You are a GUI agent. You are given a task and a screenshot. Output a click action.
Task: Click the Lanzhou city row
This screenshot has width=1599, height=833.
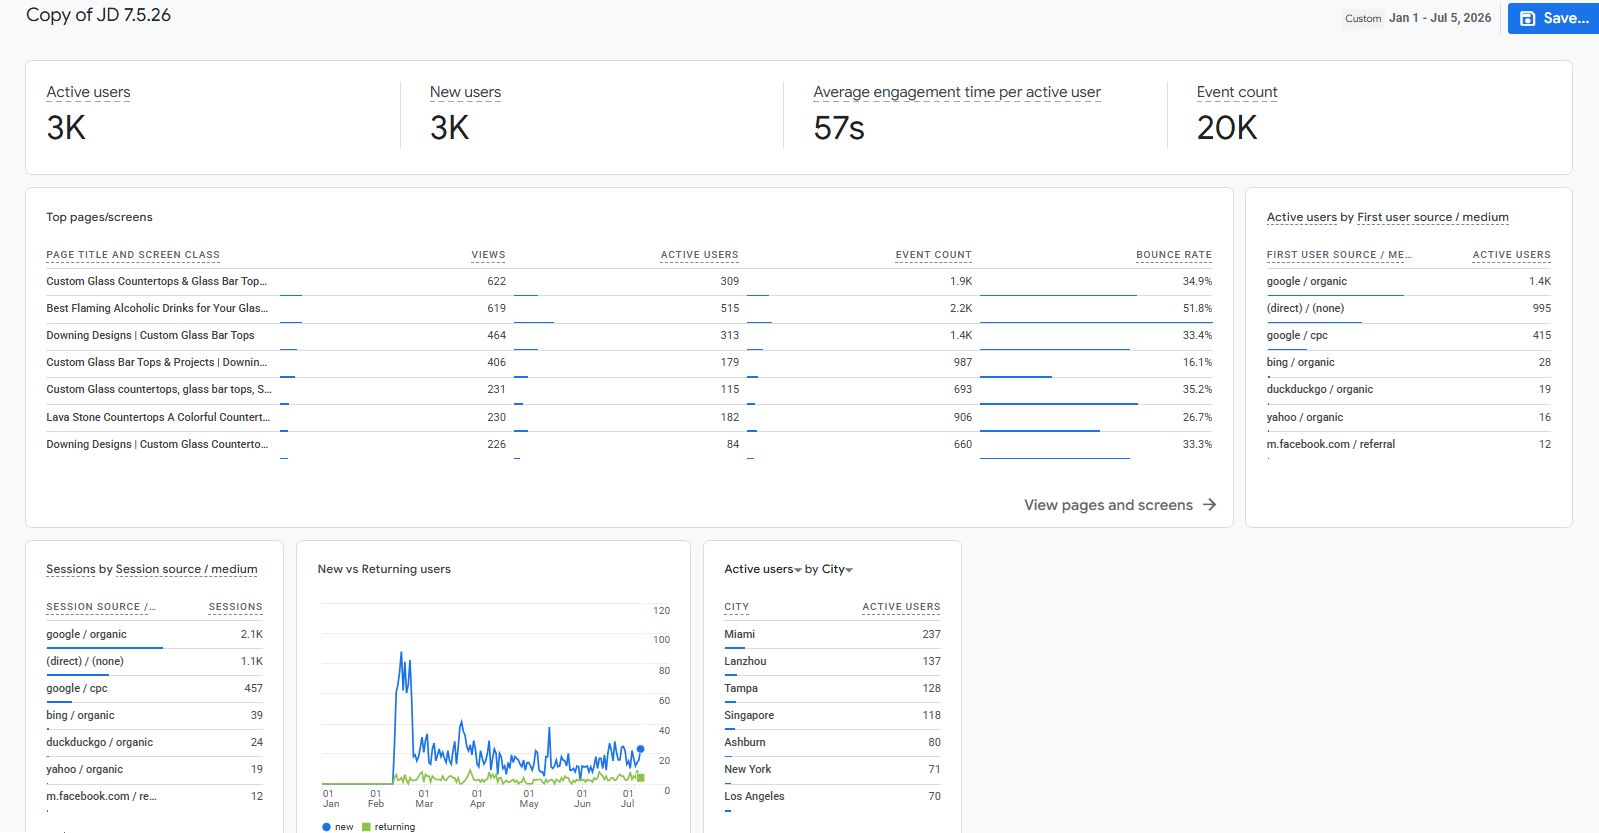[832, 661]
